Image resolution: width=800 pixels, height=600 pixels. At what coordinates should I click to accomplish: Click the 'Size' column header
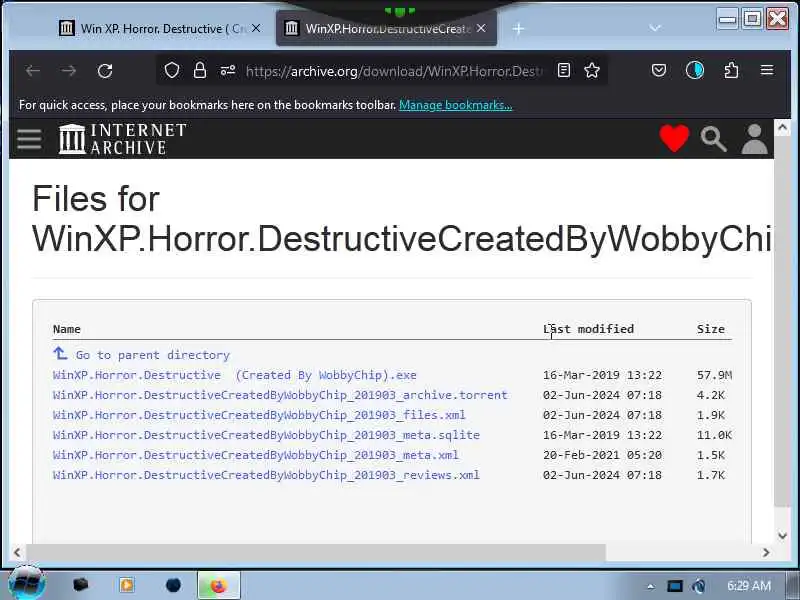(x=711, y=329)
